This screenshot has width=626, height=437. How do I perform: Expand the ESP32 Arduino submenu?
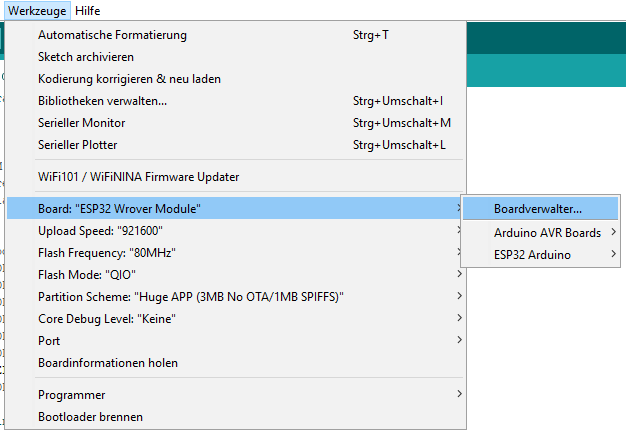(x=541, y=255)
